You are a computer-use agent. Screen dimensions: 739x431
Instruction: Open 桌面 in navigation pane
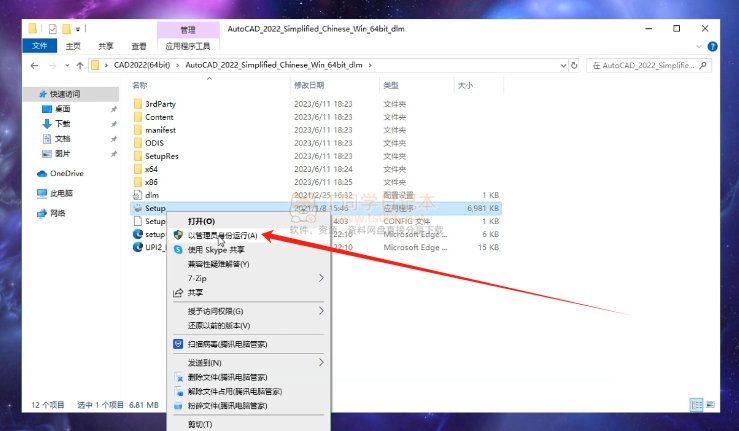[63, 109]
